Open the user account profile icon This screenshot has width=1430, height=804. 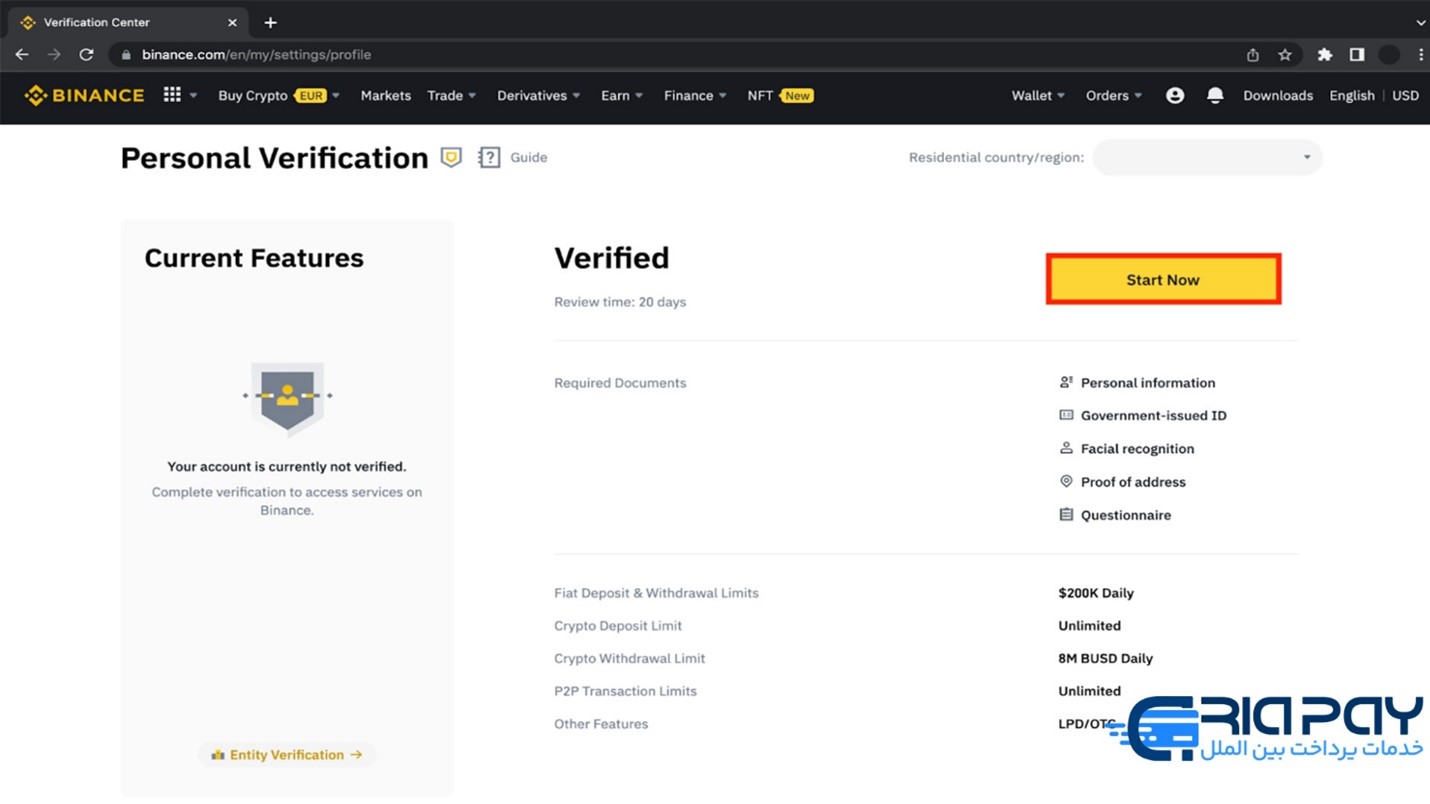point(1175,95)
